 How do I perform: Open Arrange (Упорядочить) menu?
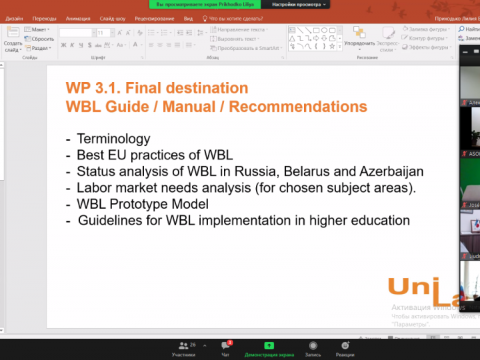point(359,39)
